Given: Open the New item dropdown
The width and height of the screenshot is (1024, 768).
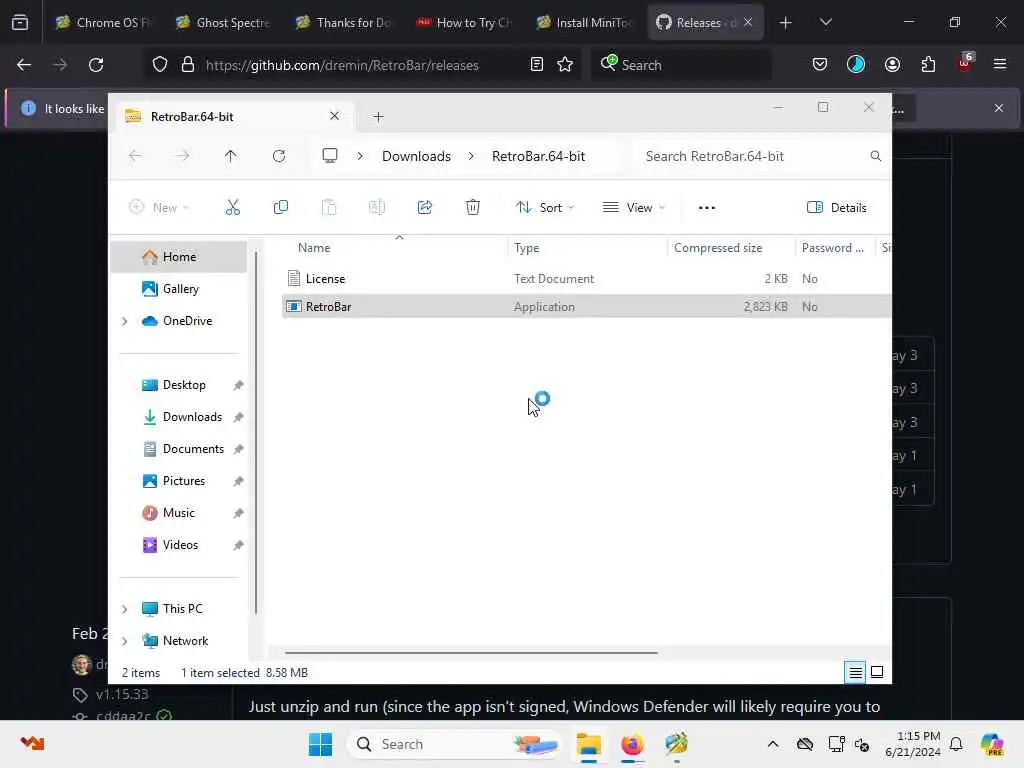Looking at the screenshot, I should pyautogui.click(x=159, y=208).
